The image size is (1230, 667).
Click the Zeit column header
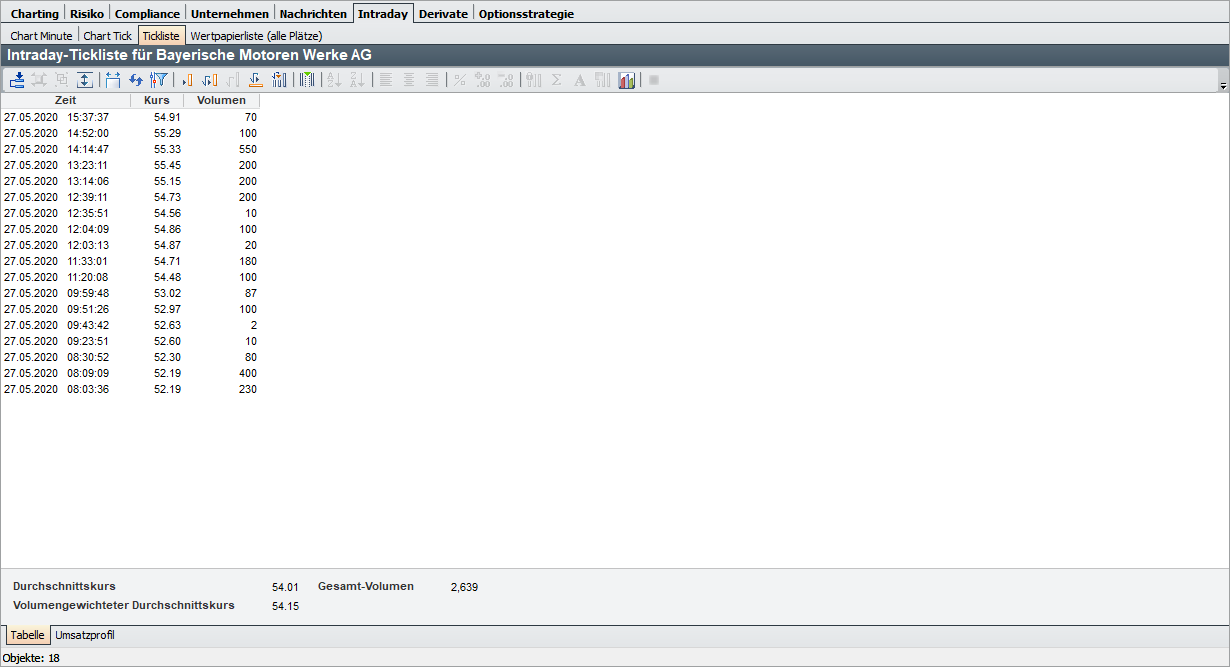(x=65, y=100)
